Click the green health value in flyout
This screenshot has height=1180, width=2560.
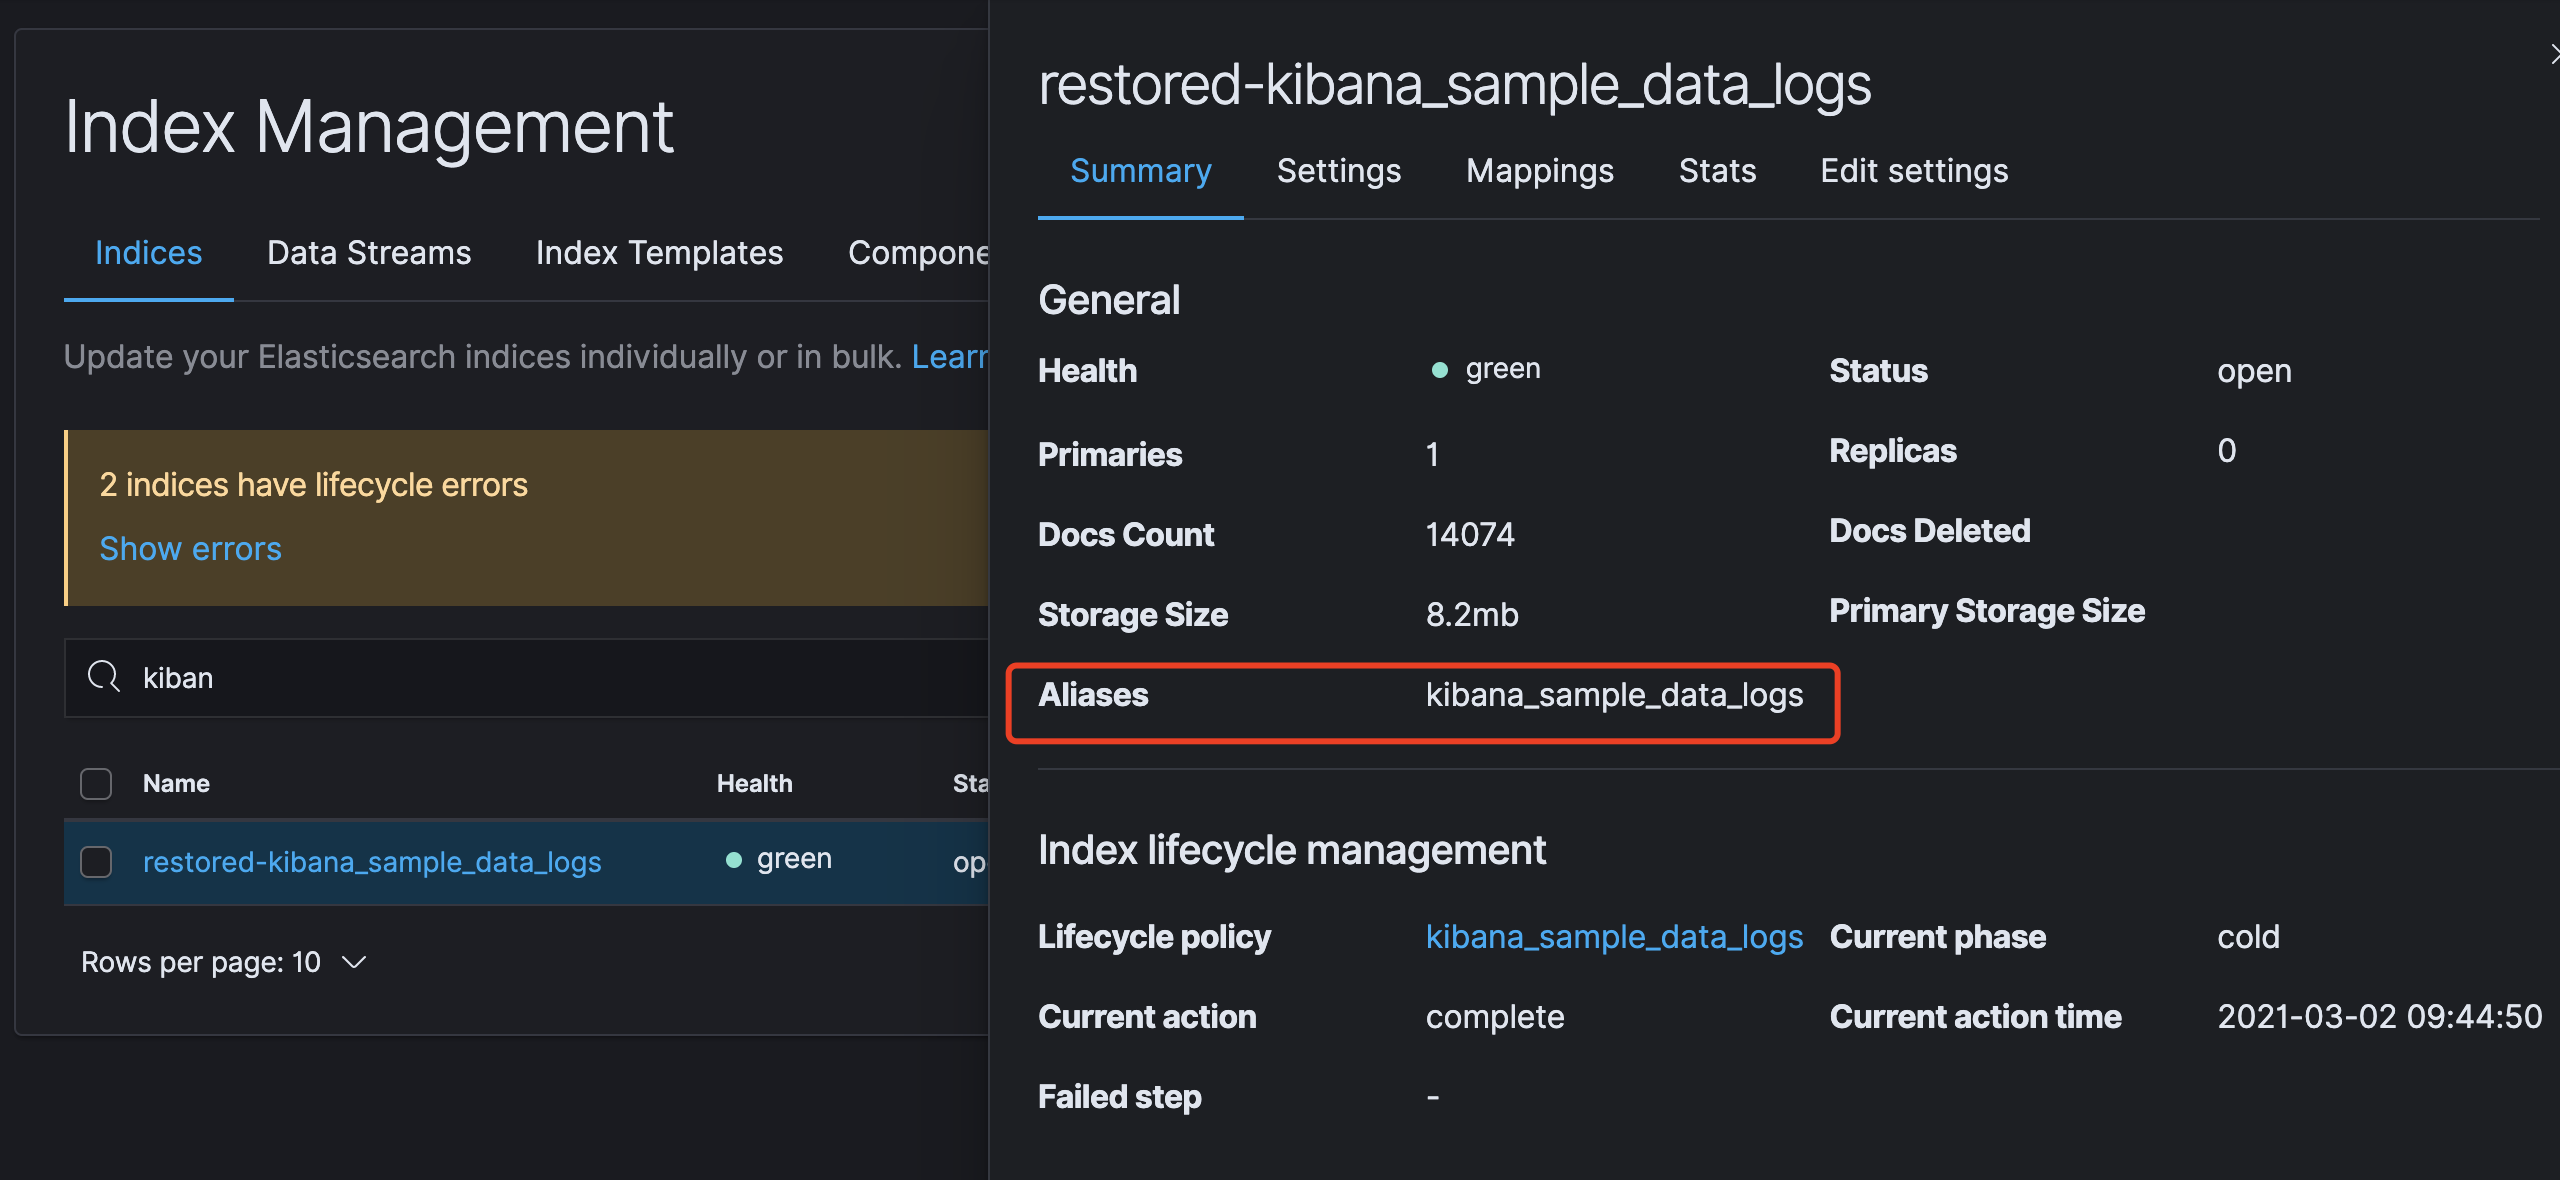[x=1485, y=369]
